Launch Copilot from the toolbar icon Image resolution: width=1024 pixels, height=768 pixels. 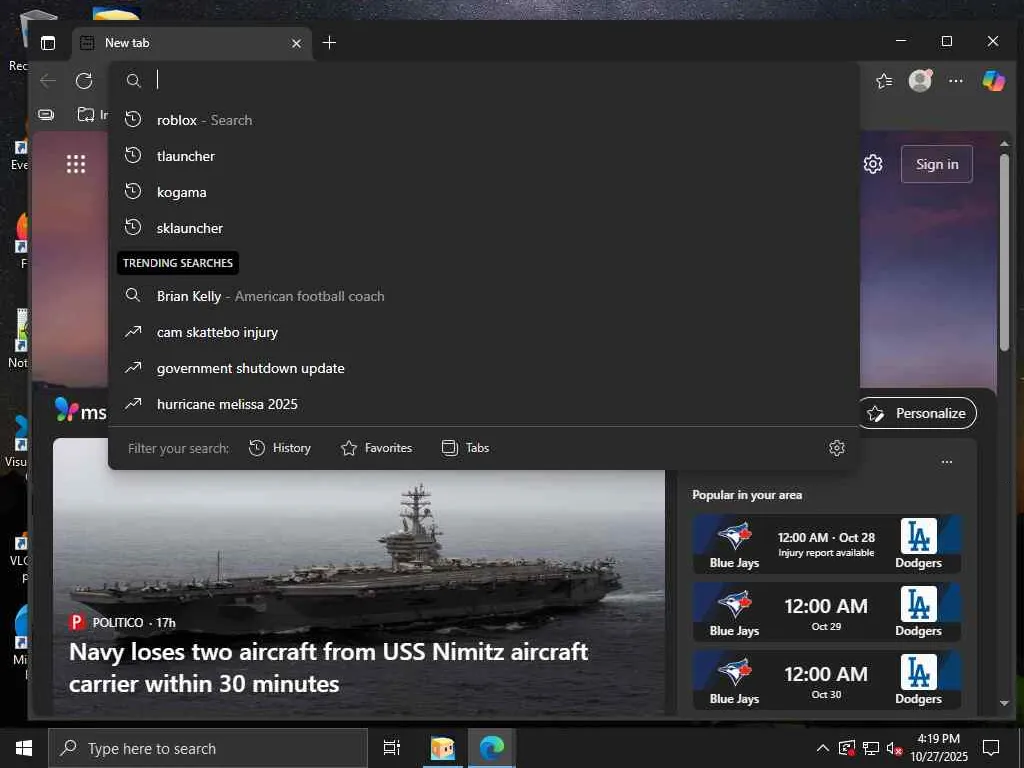(x=993, y=80)
